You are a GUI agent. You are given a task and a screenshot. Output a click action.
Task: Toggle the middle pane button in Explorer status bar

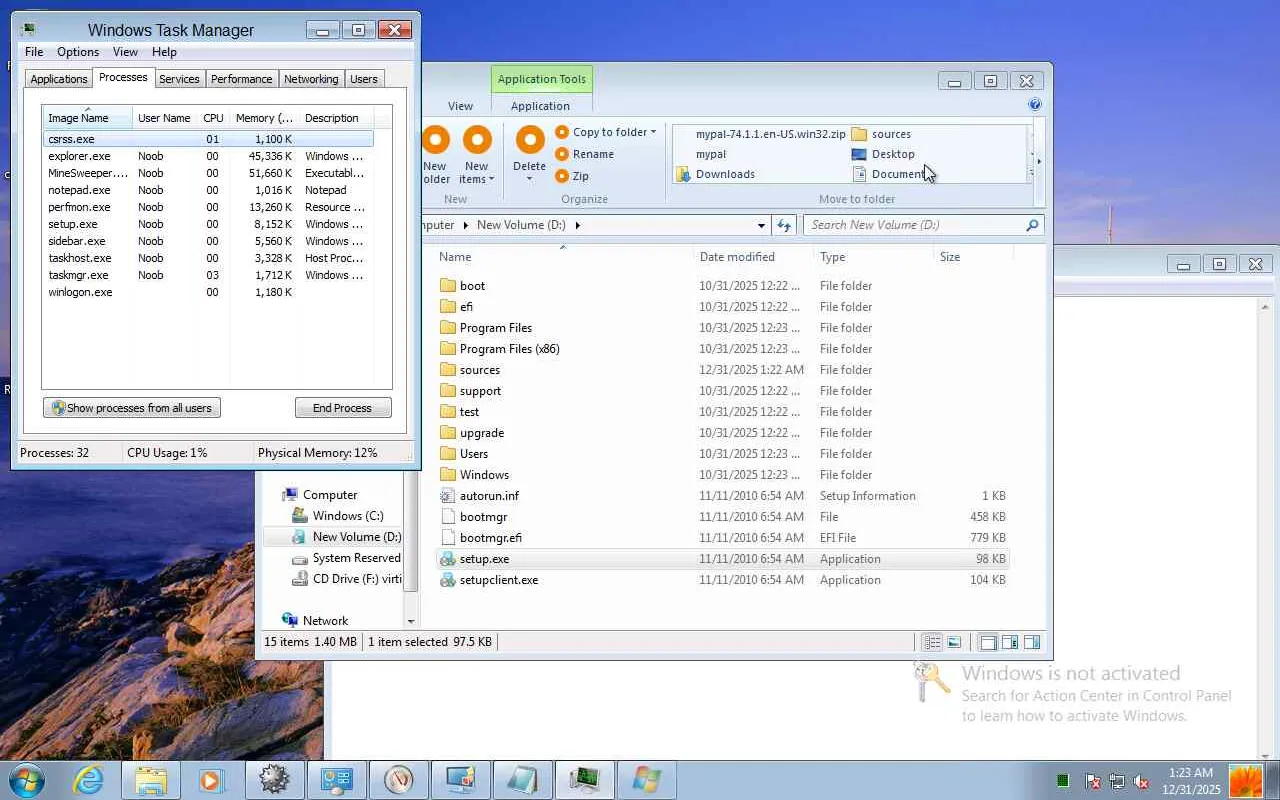coord(1010,642)
